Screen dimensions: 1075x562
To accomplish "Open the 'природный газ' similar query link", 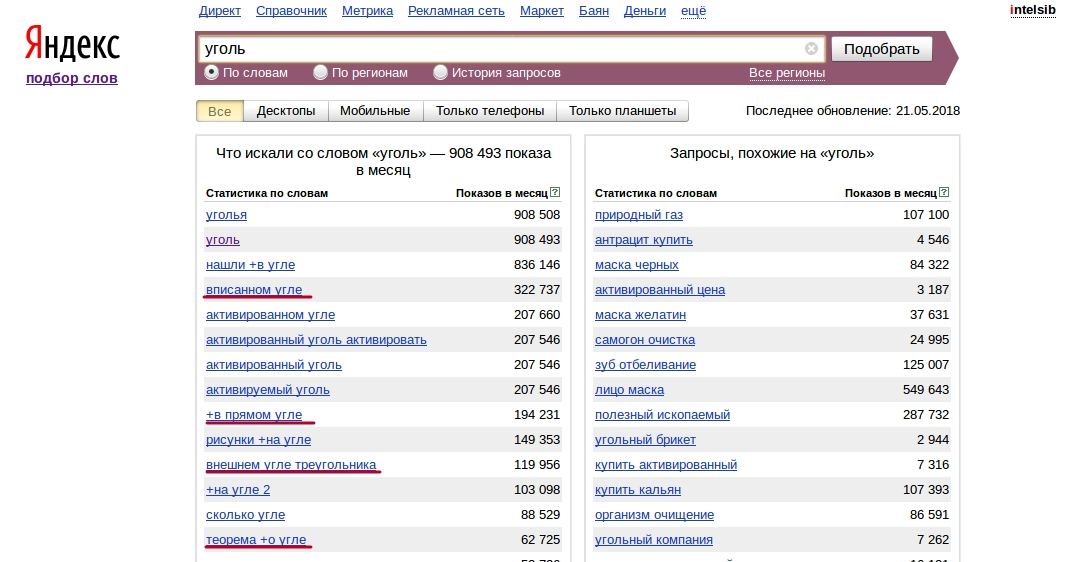I will tap(639, 215).
